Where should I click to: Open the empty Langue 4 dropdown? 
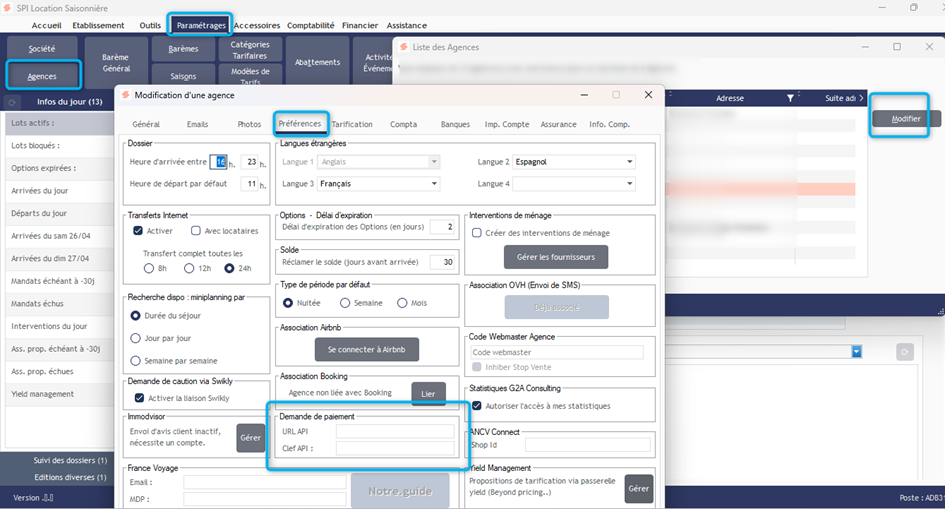point(575,184)
